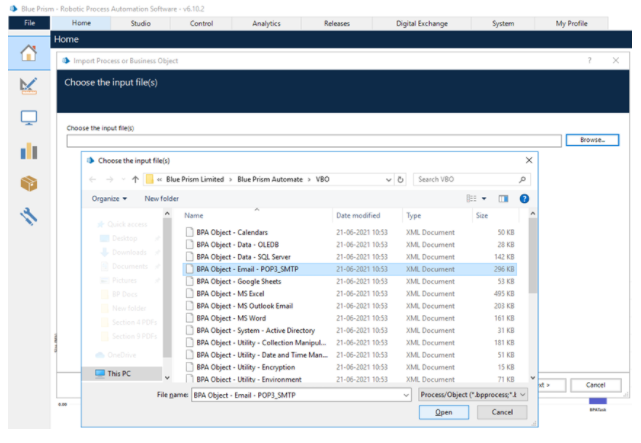Click help question mark in Import window
Viewport: 641px width, 443px height.
(589, 60)
